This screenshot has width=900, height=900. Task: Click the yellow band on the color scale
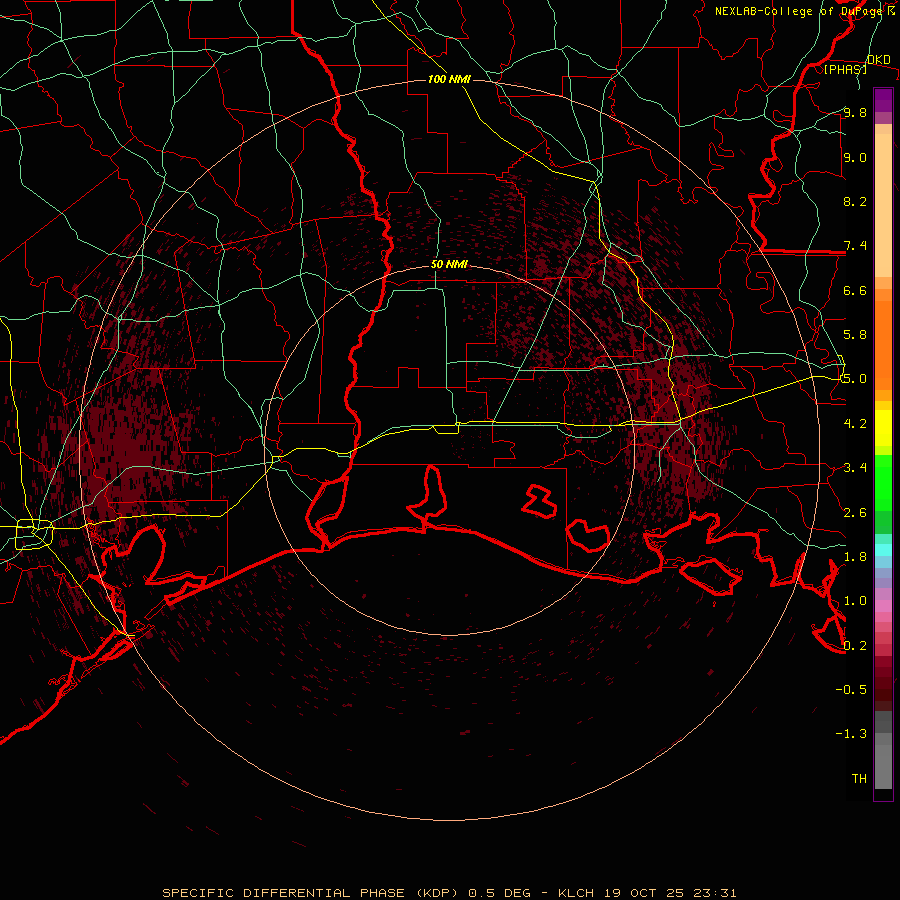click(883, 428)
